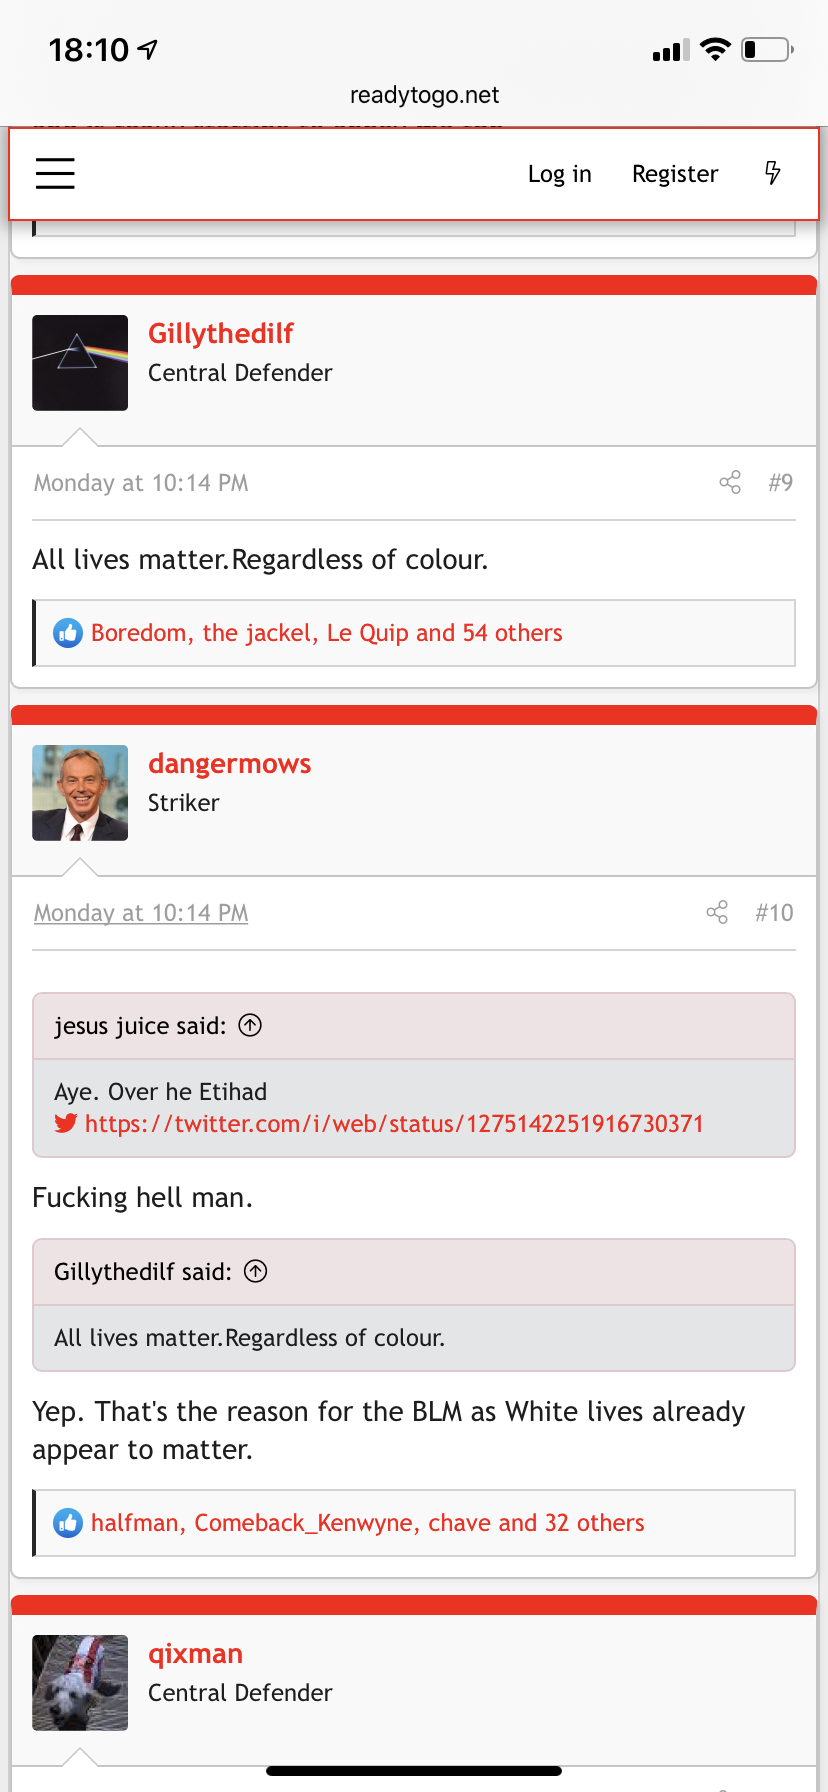Image resolution: width=828 pixels, height=1792 pixels.
Task: Tap 'Striker' title under dangermows
Action: 184,803
